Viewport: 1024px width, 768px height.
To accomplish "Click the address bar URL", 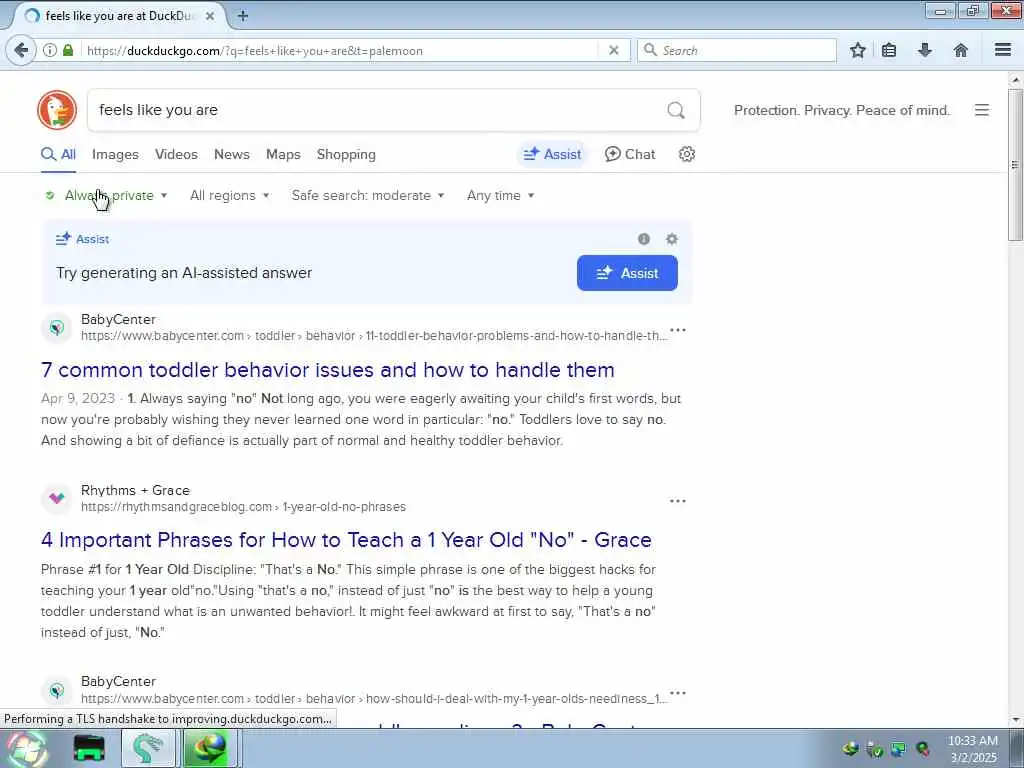I will 255,50.
